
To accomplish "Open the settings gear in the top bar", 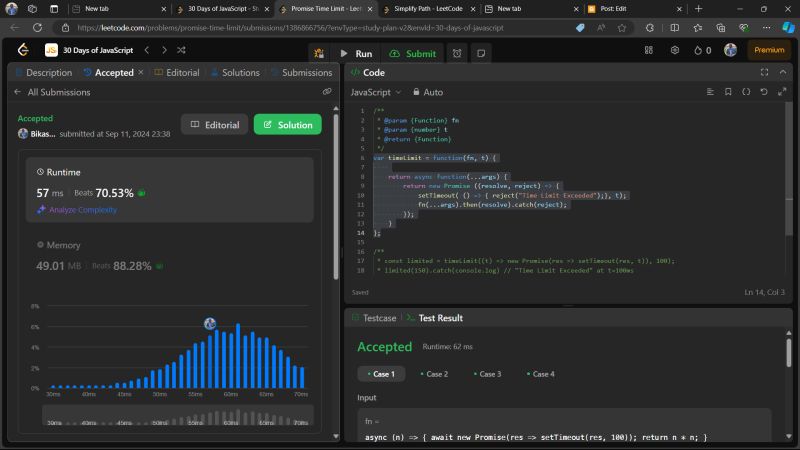I will coord(675,49).
